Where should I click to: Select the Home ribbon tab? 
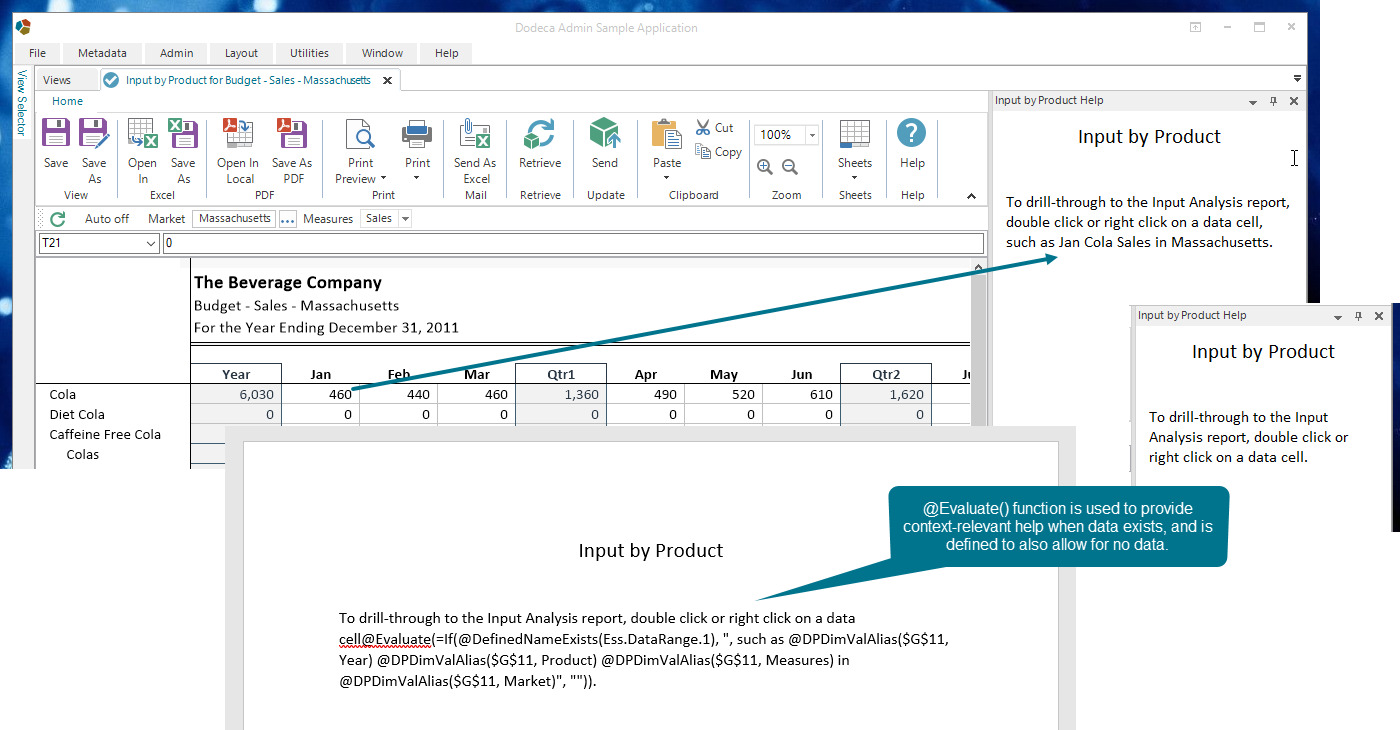[68, 101]
